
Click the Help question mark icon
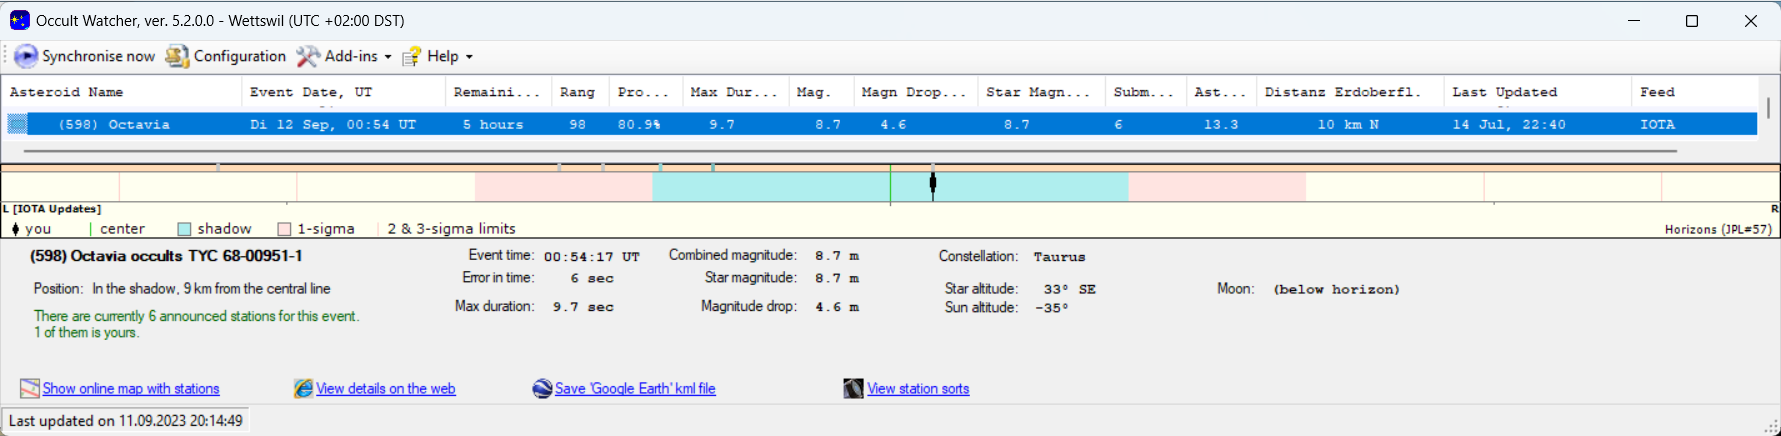point(411,57)
